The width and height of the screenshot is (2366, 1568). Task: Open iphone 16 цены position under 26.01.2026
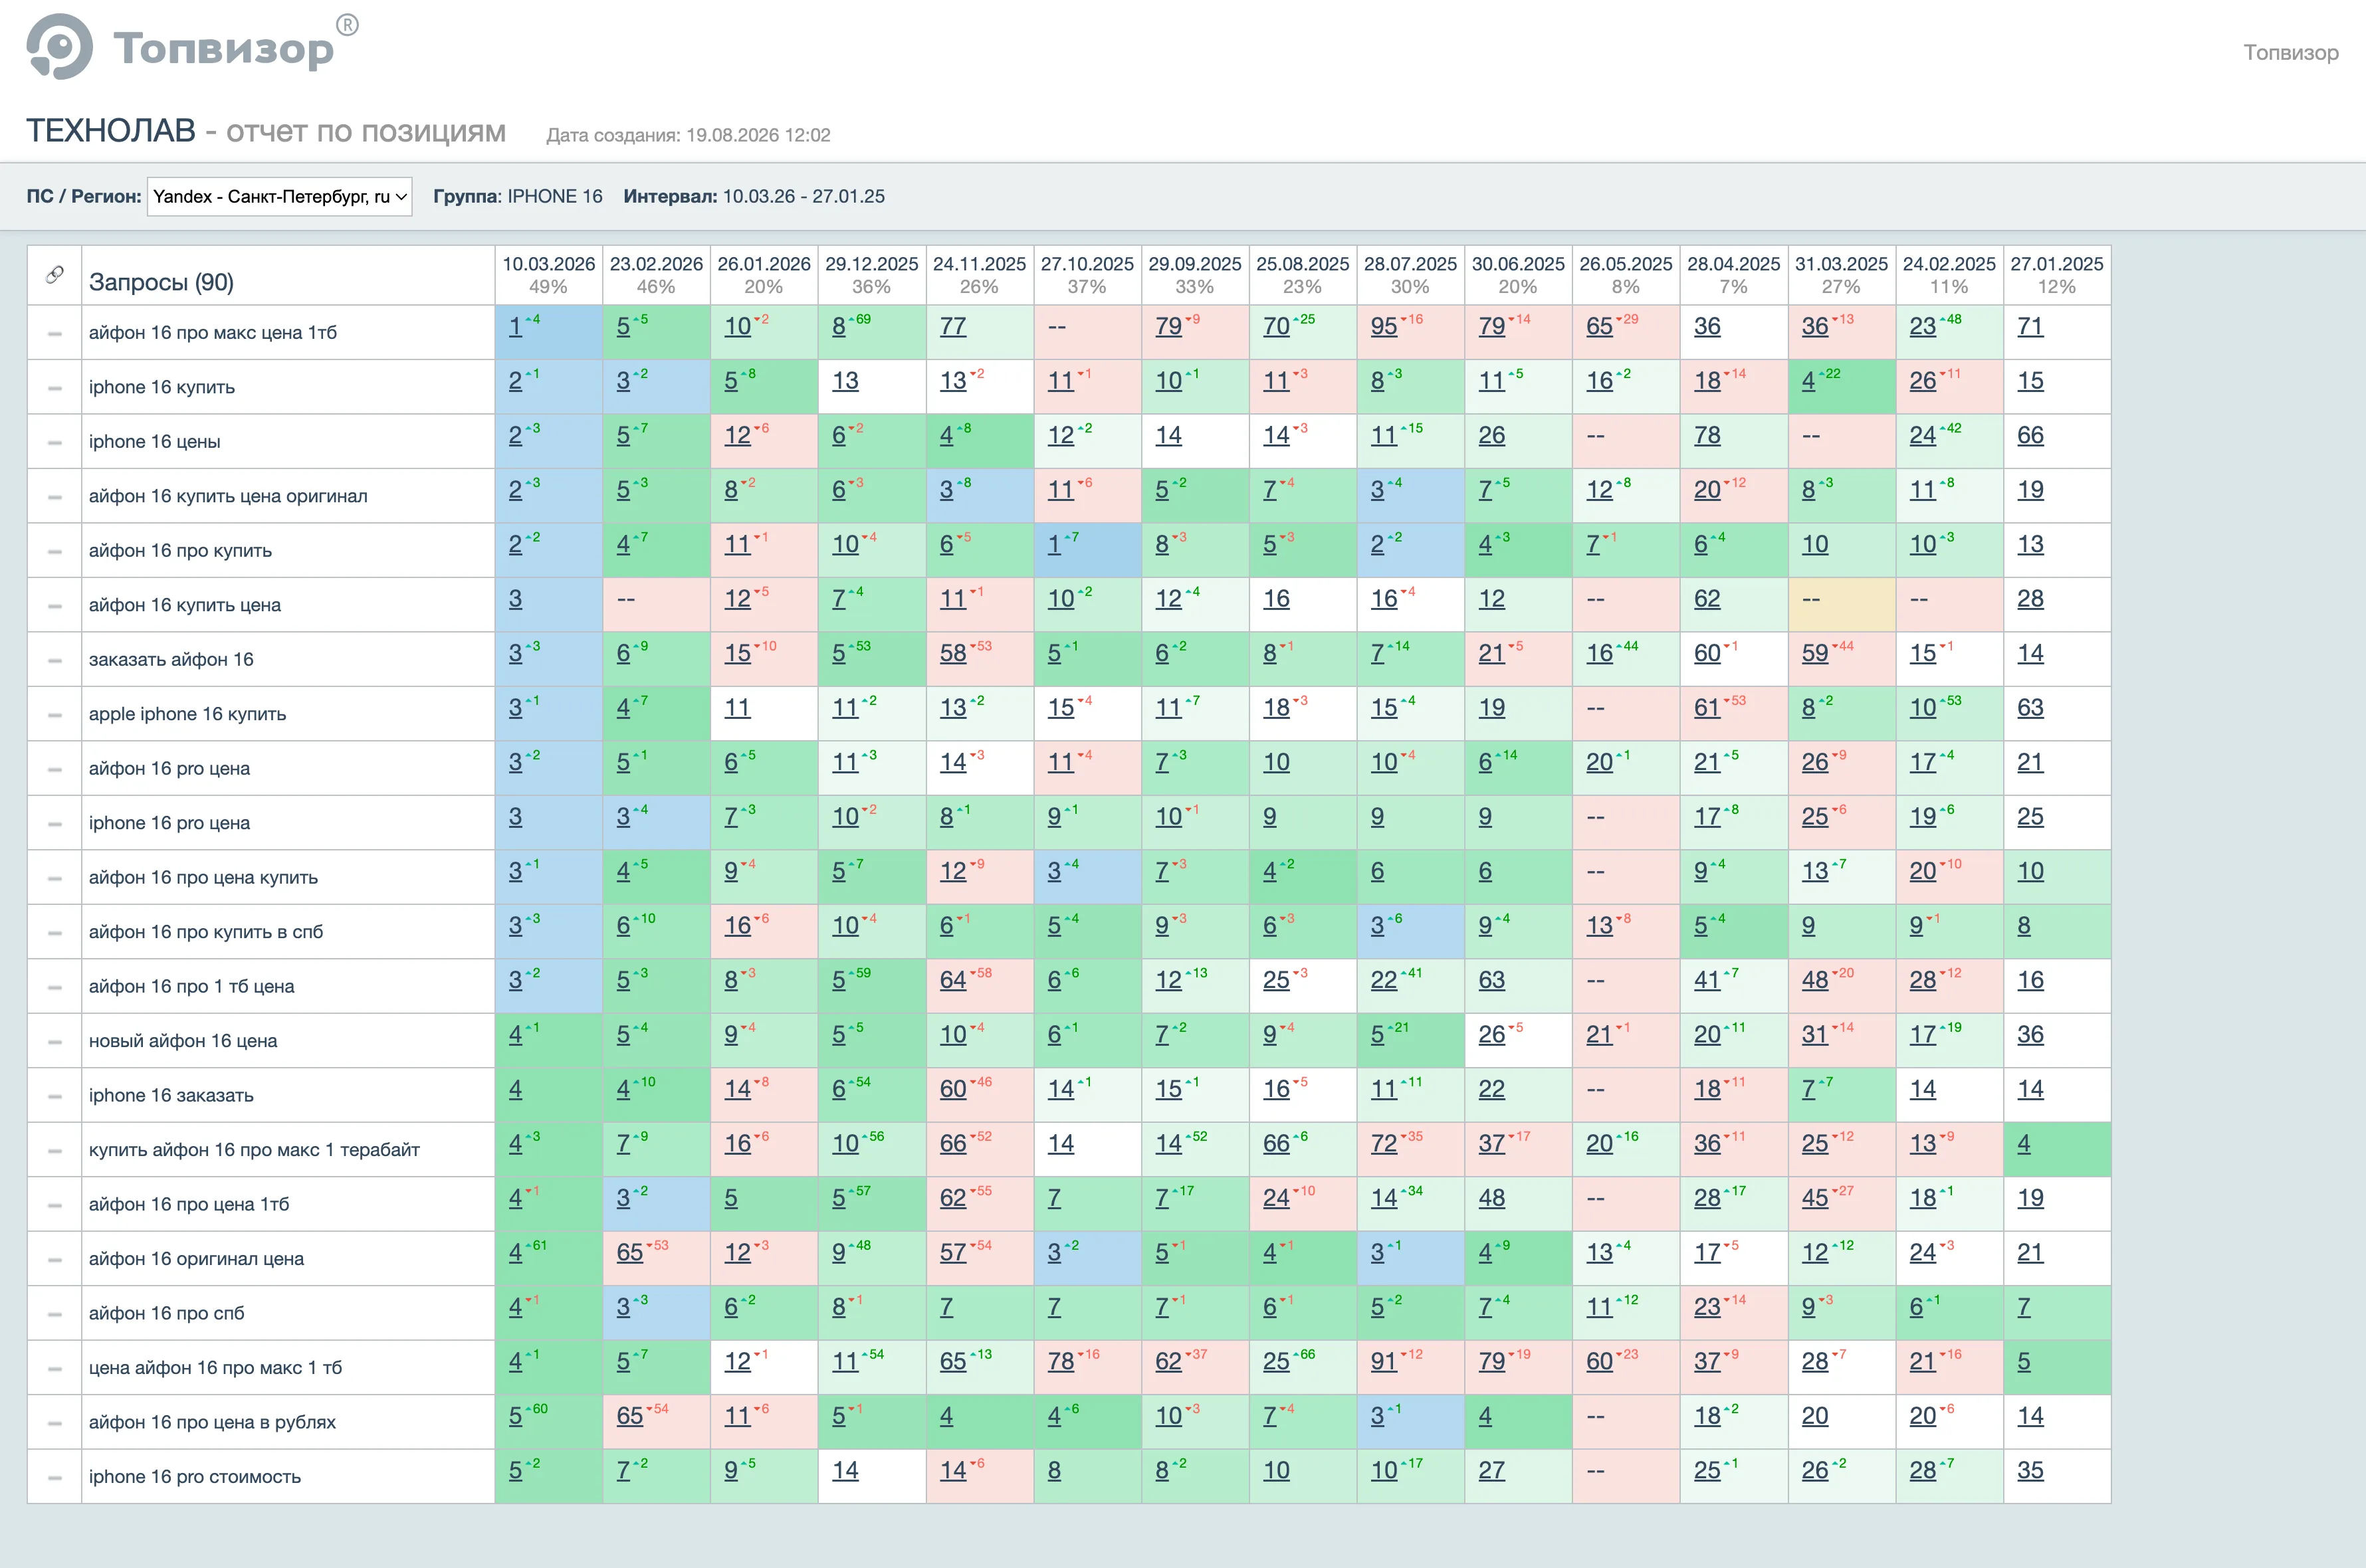pyautogui.click(x=738, y=435)
